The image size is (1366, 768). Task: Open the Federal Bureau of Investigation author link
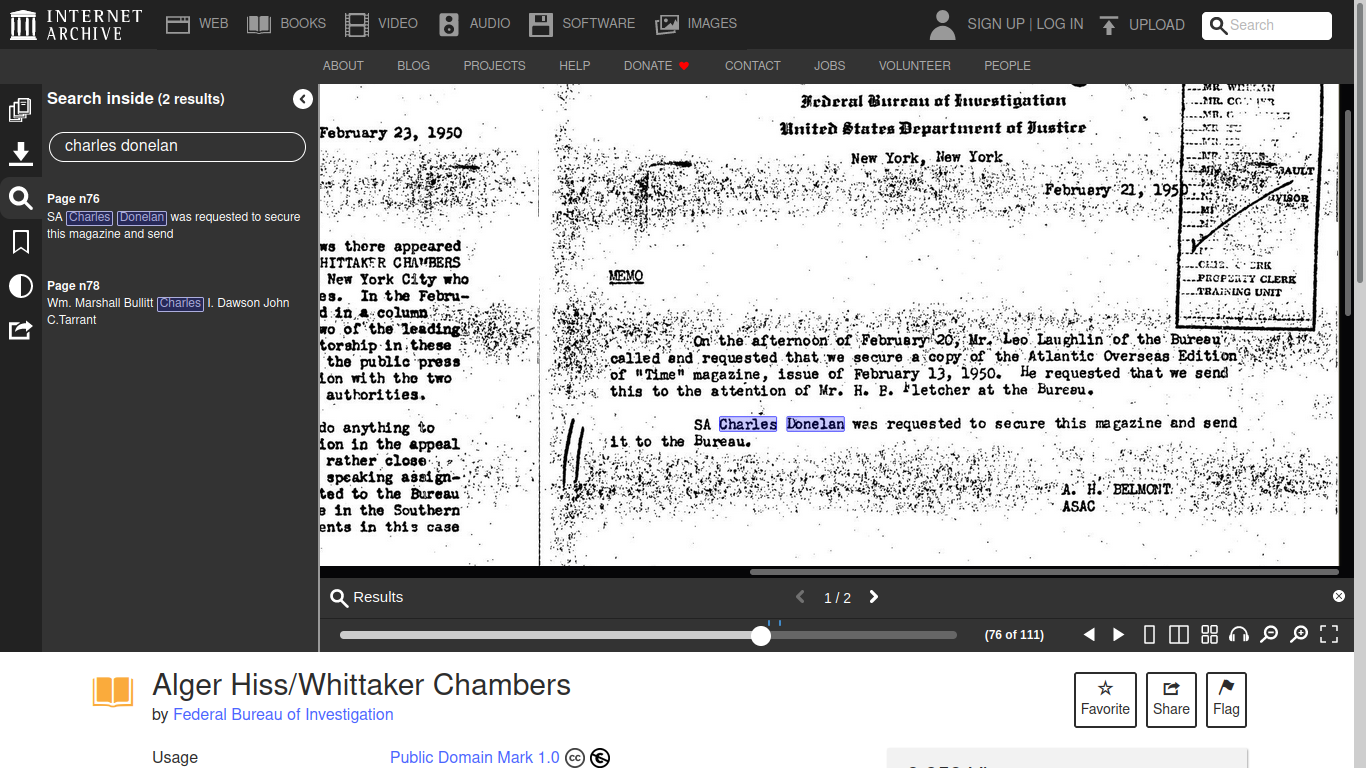pos(283,715)
